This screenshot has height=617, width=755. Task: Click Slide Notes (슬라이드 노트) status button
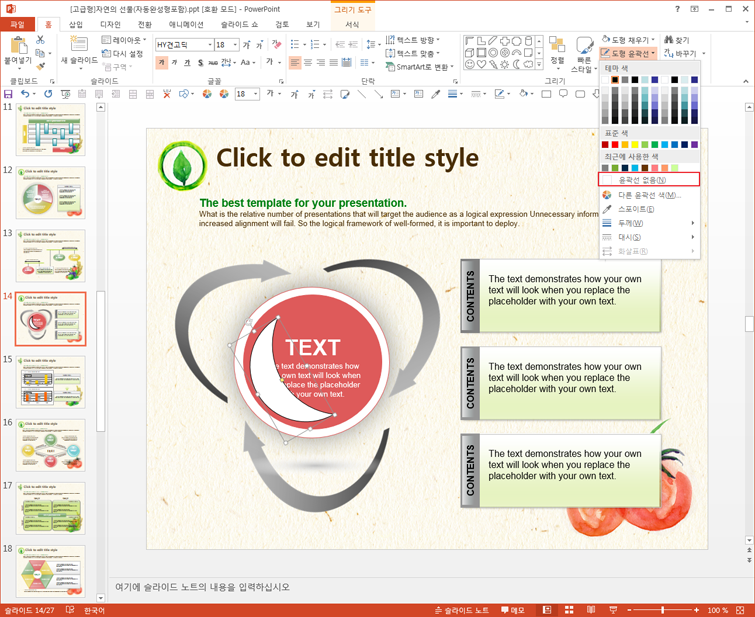click(x=461, y=610)
